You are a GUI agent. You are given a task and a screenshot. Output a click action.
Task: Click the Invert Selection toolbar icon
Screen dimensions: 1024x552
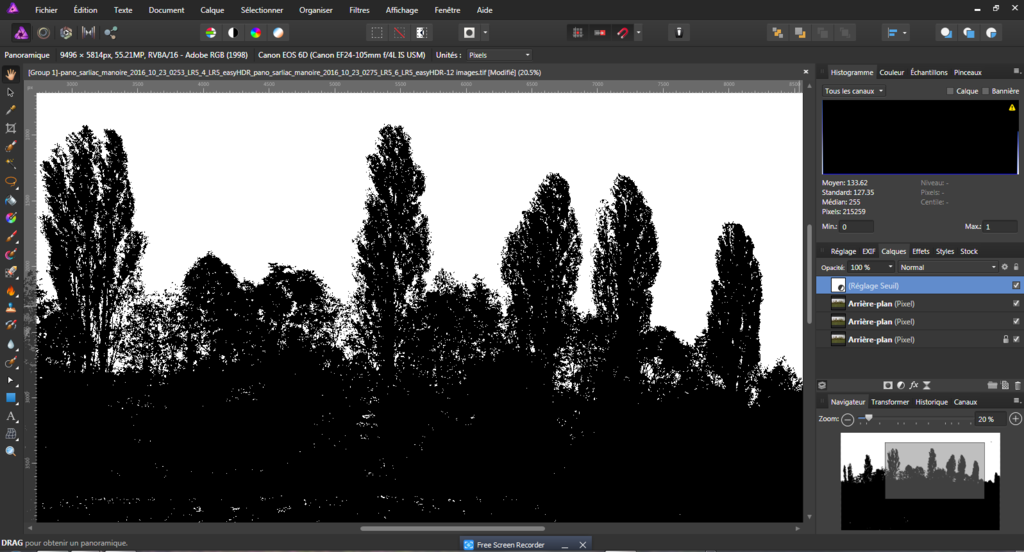pyautogui.click(x=421, y=33)
